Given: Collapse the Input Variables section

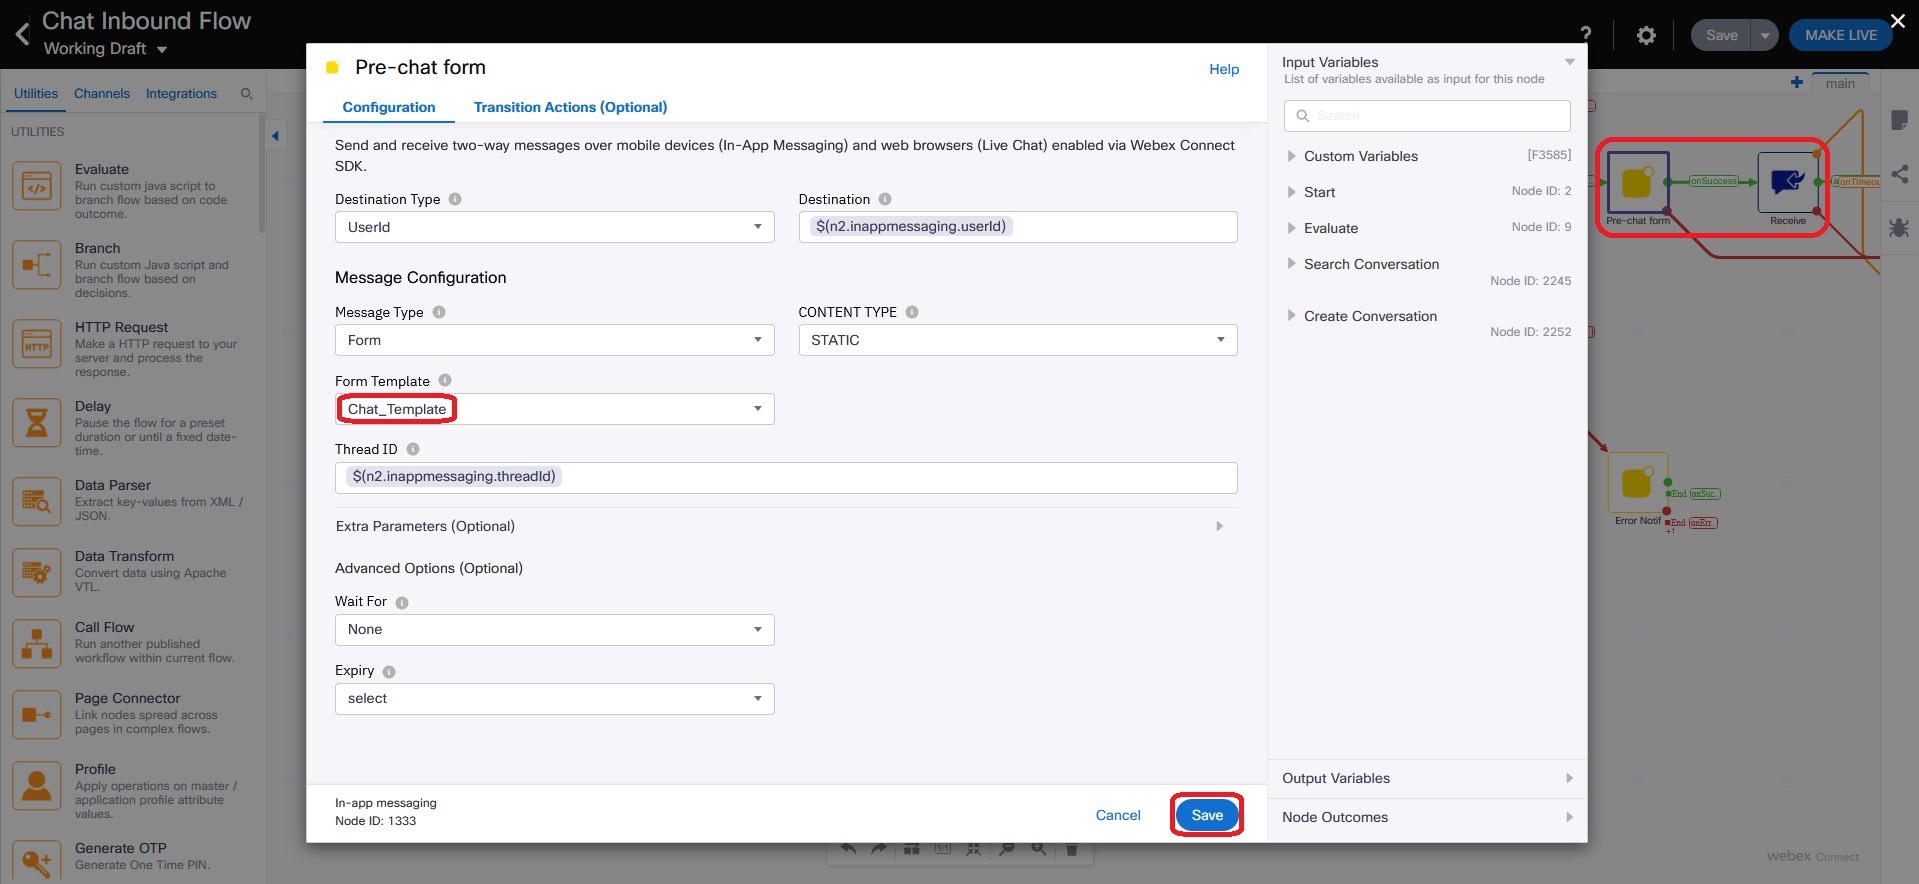Looking at the screenshot, I should 1570,62.
